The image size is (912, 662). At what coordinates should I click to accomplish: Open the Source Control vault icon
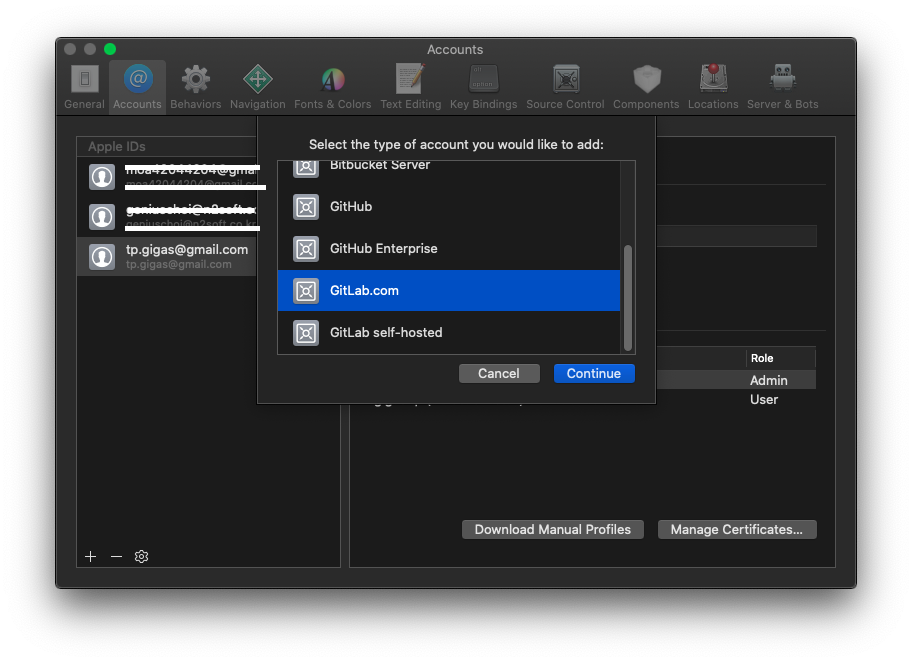click(566, 79)
